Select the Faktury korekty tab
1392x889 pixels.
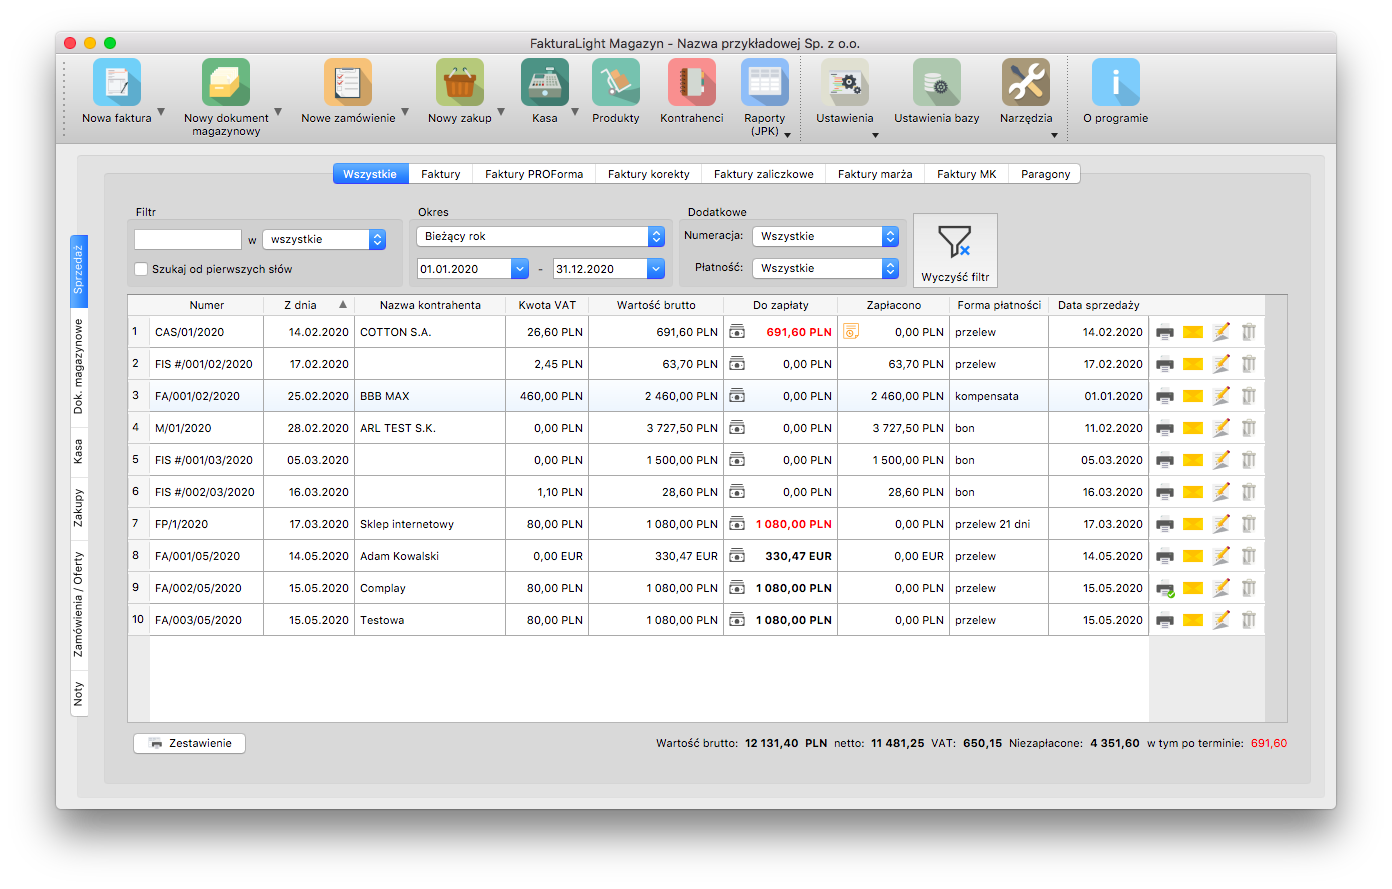(x=649, y=174)
